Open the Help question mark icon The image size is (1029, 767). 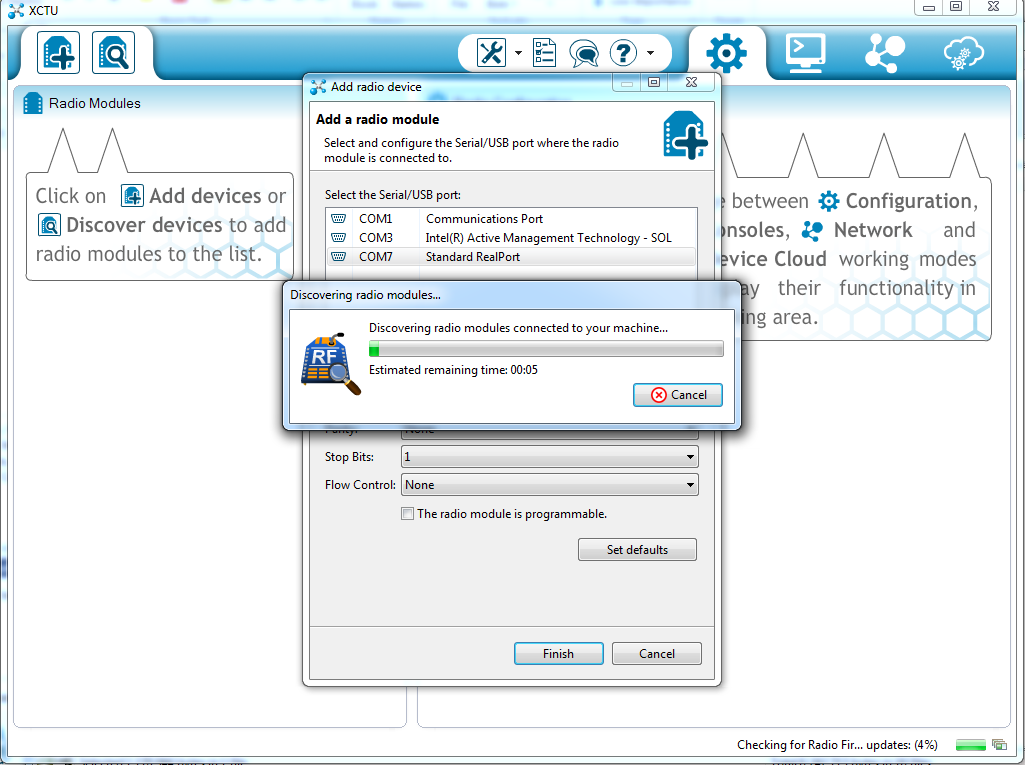coord(623,53)
